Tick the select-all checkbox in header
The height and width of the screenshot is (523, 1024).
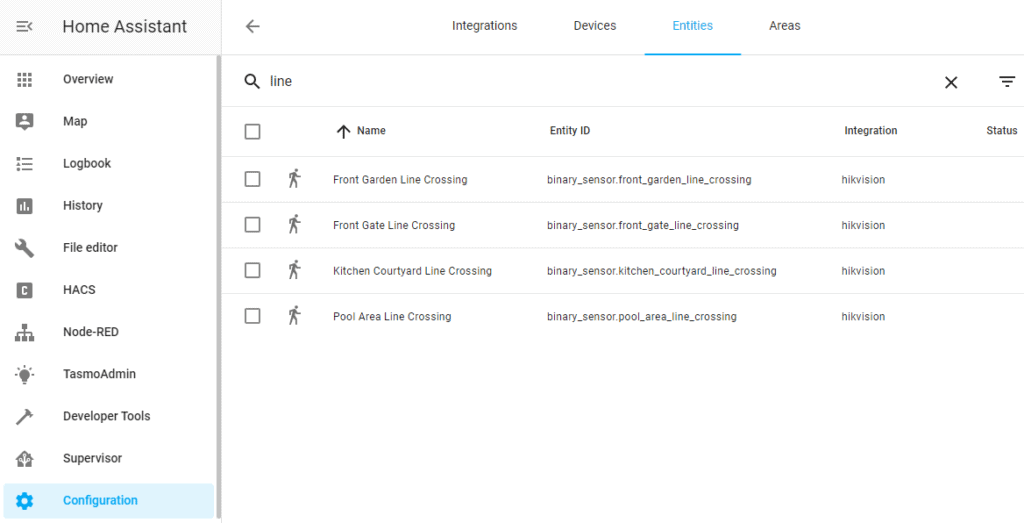click(x=253, y=132)
